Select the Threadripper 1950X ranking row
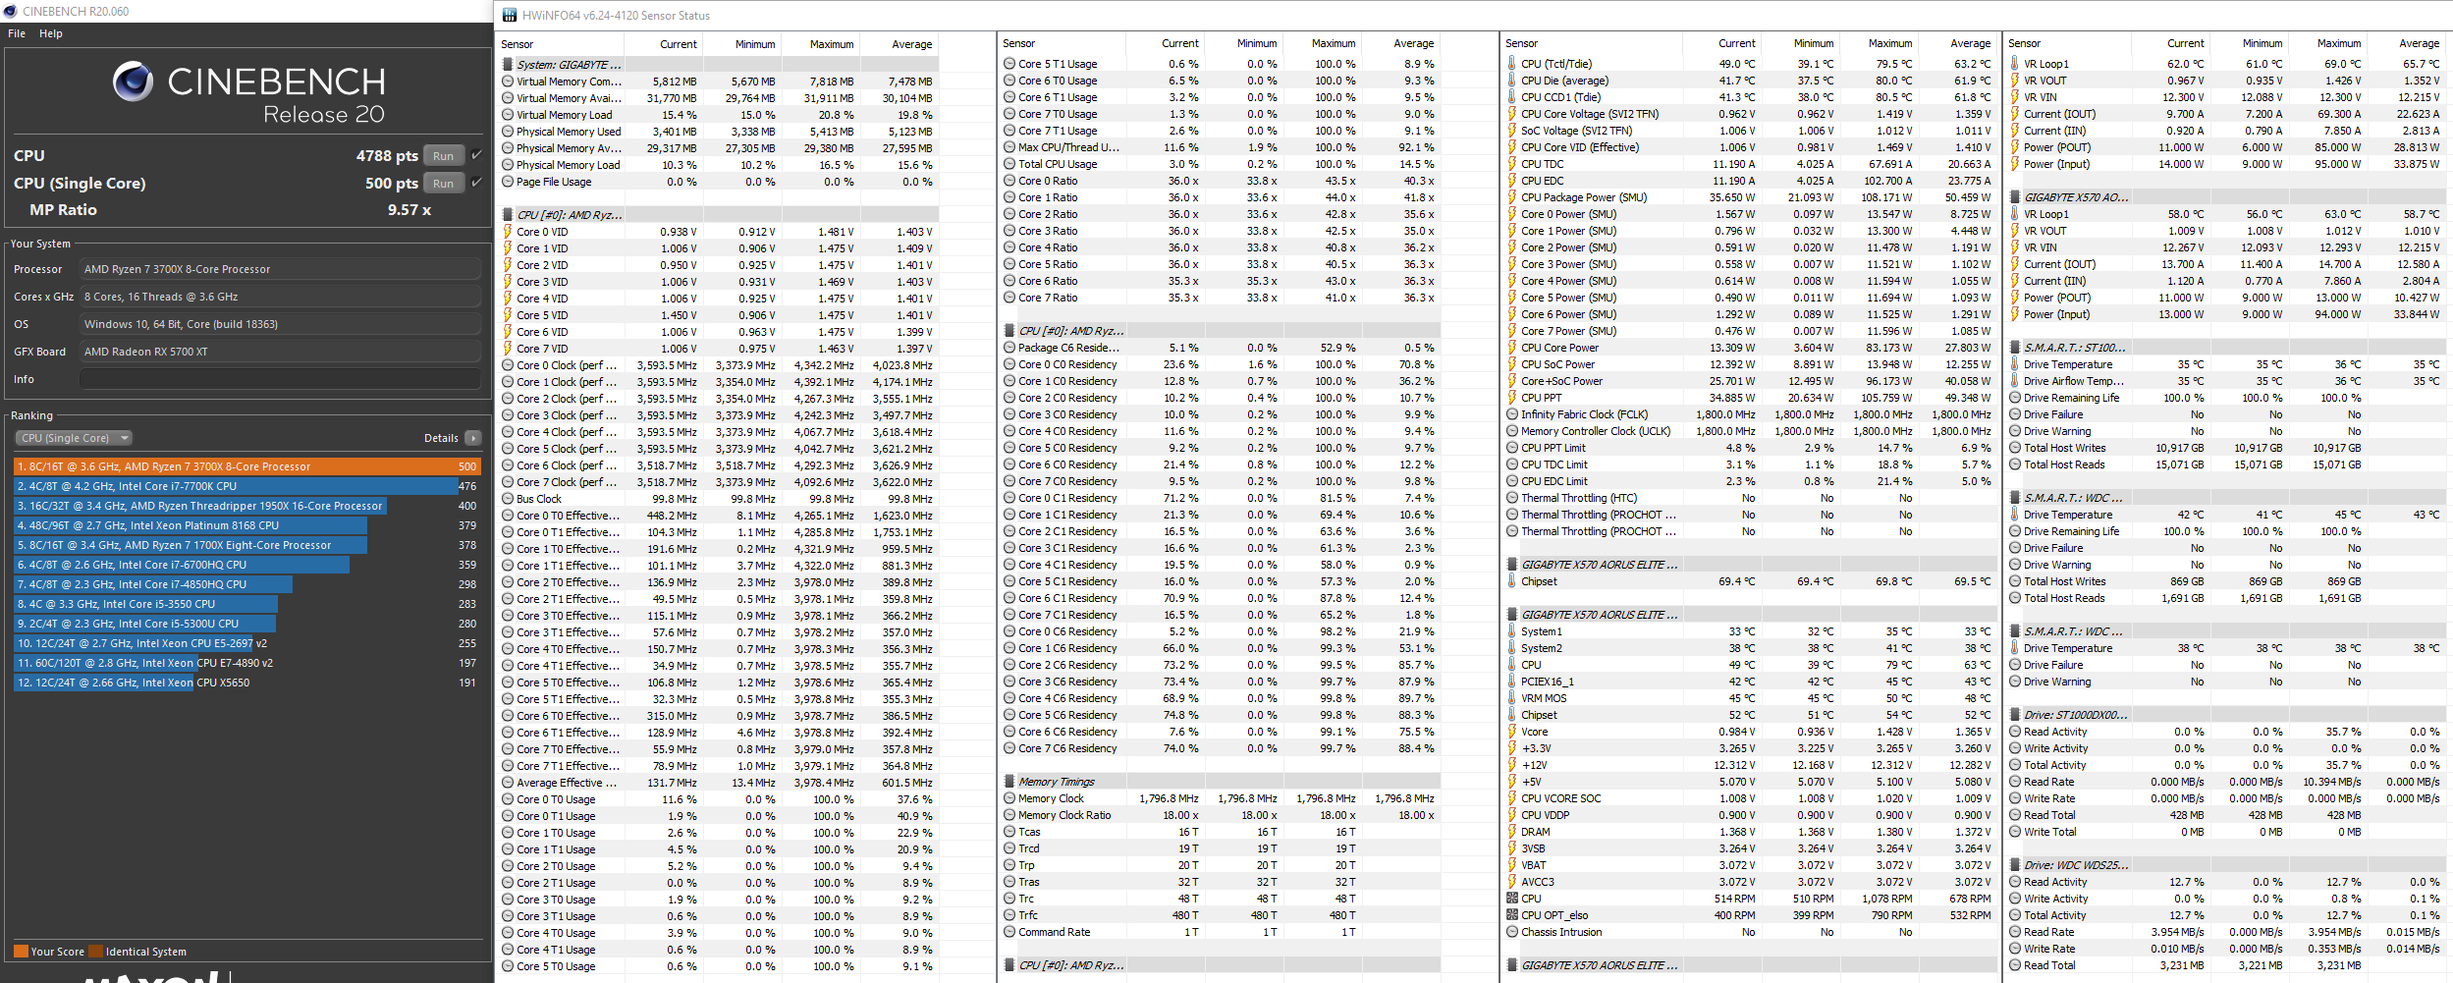This screenshot has height=983, width=2453. point(247,506)
